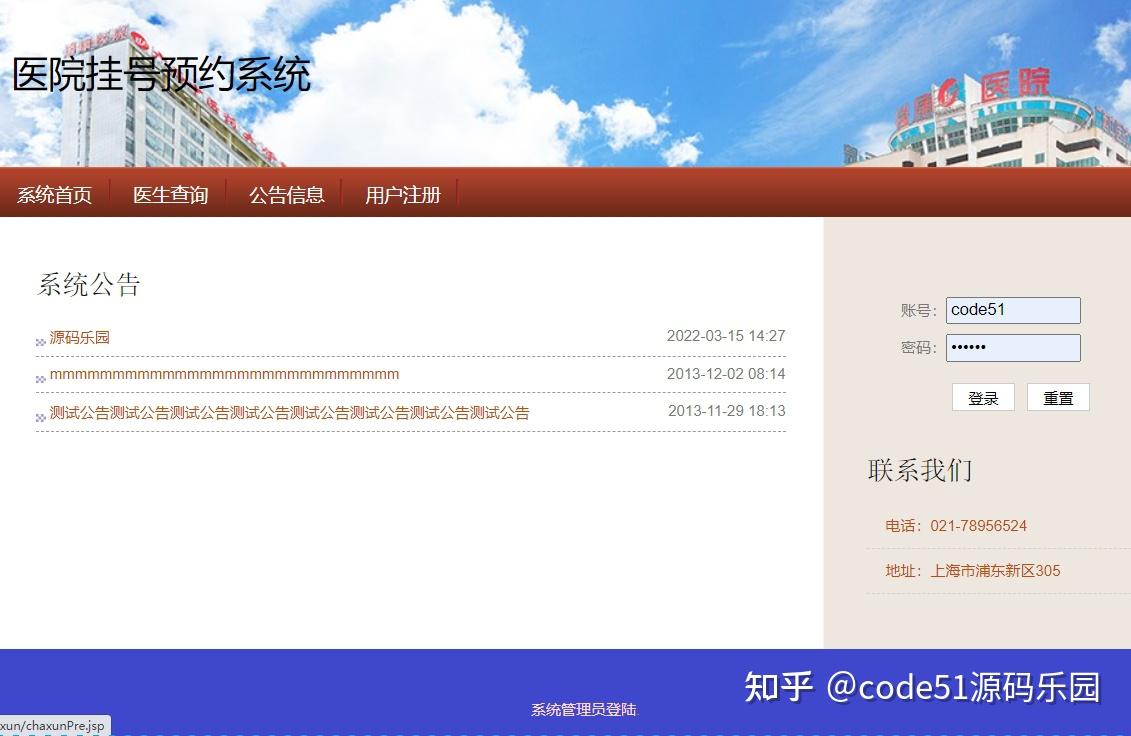Click the timestamp 2022-03-15 14:27
The height and width of the screenshot is (736, 1131).
pyautogui.click(x=726, y=335)
